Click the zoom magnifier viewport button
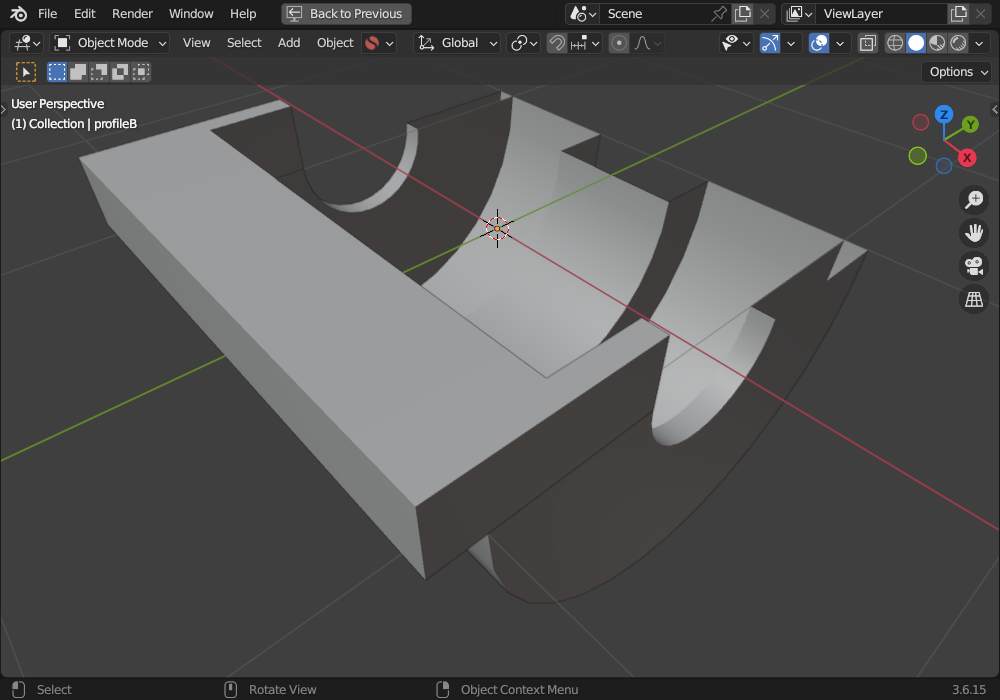This screenshot has width=1000, height=700. coord(974,200)
